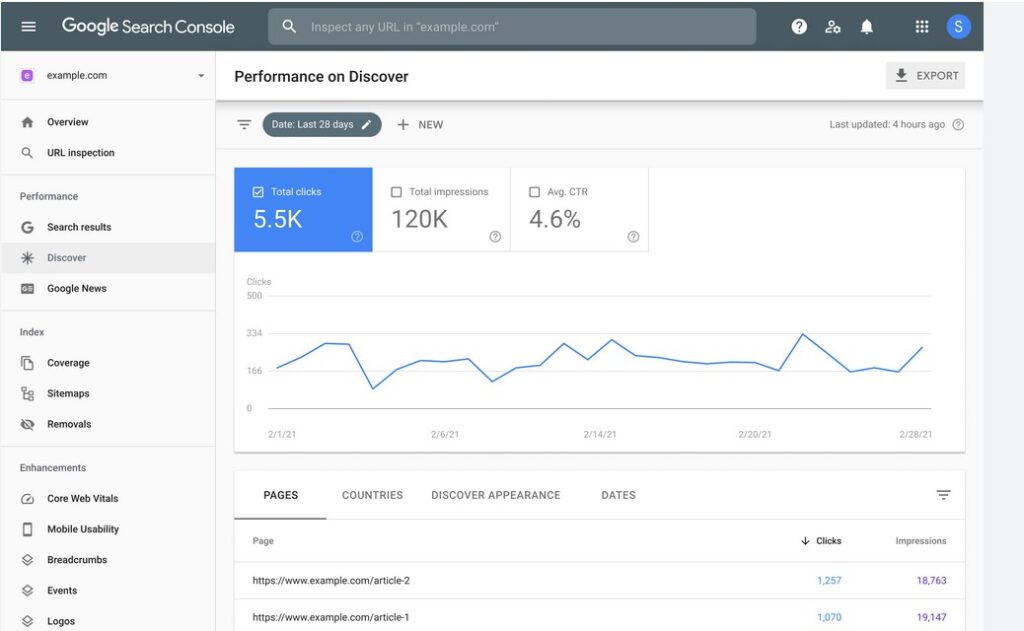
Task: Select the Pages tab
Action: tap(281, 496)
